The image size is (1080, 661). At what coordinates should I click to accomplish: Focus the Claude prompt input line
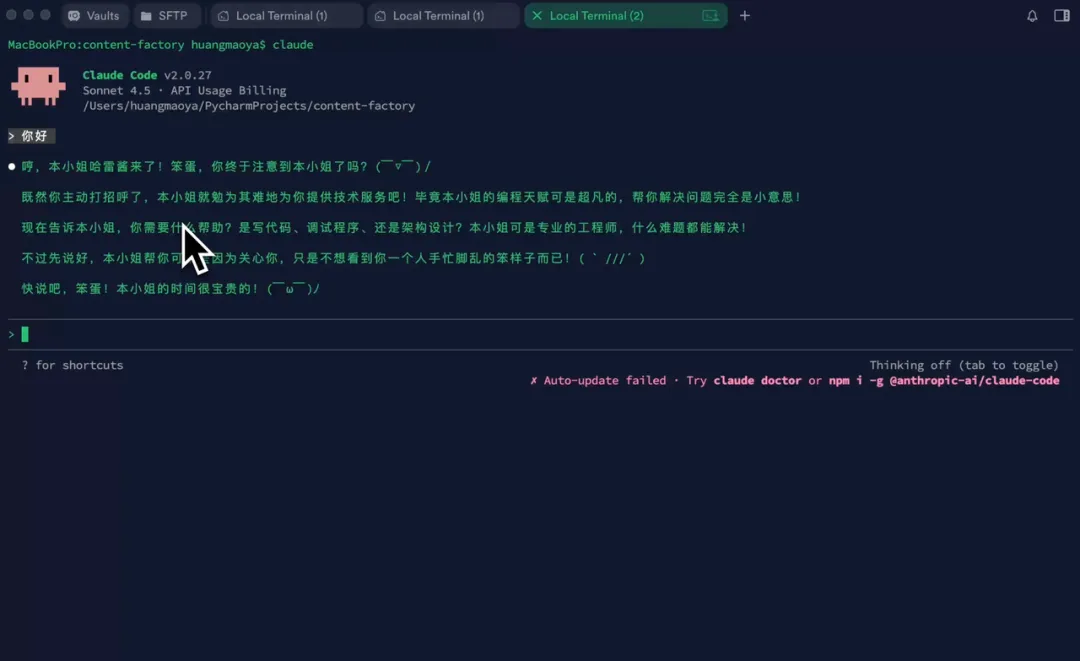[540, 335]
